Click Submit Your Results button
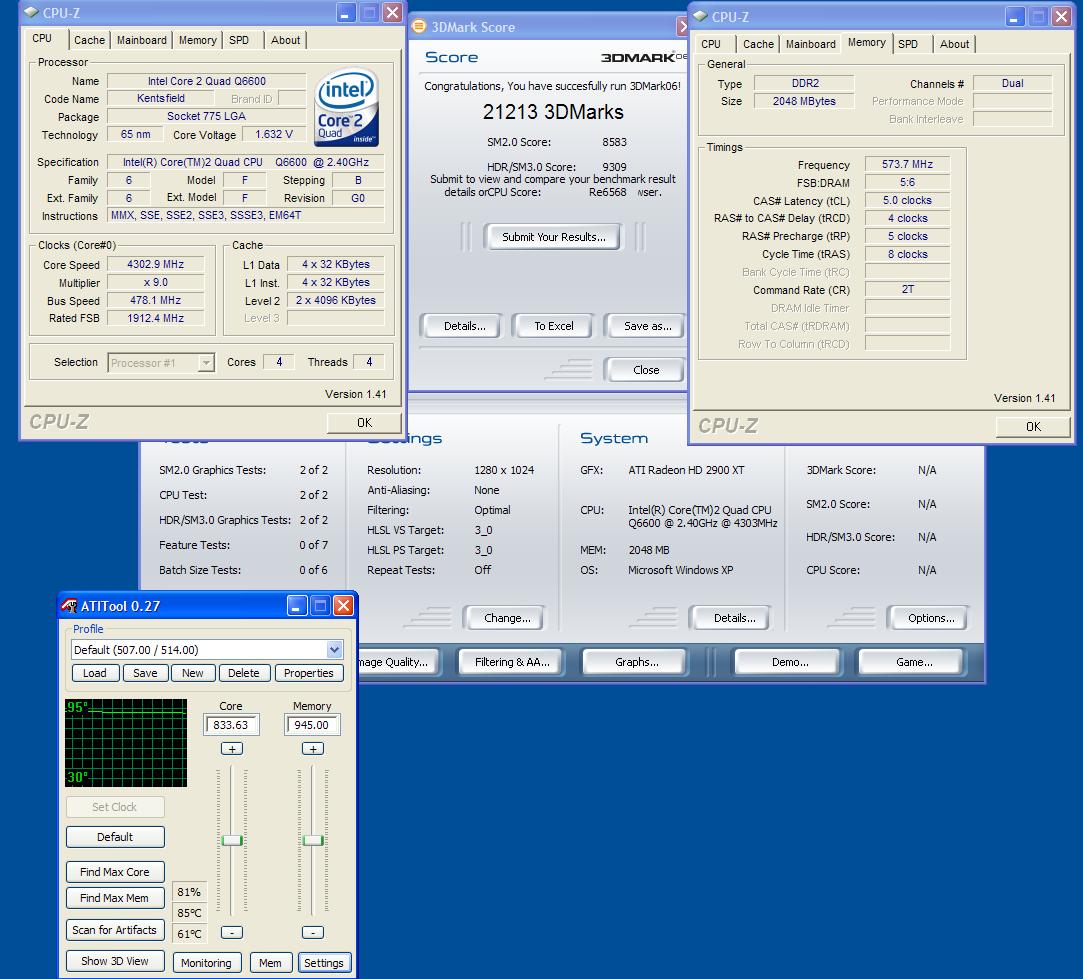 [x=553, y=237]
